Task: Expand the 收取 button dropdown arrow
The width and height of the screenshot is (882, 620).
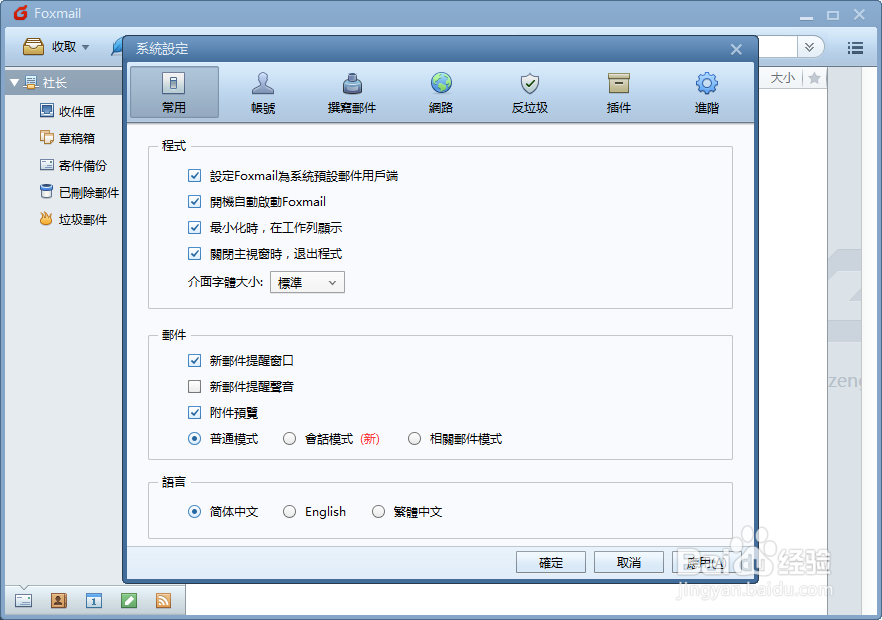Action: (84, 46)
